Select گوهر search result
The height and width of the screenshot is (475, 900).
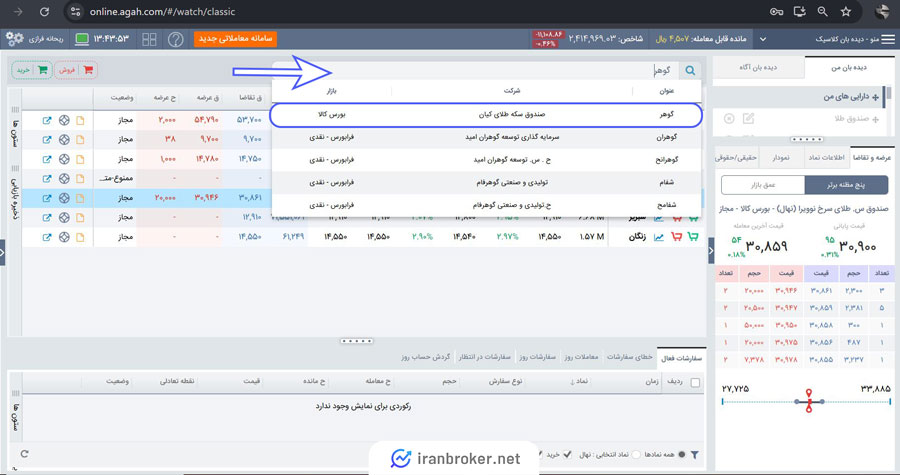[486, 115]
